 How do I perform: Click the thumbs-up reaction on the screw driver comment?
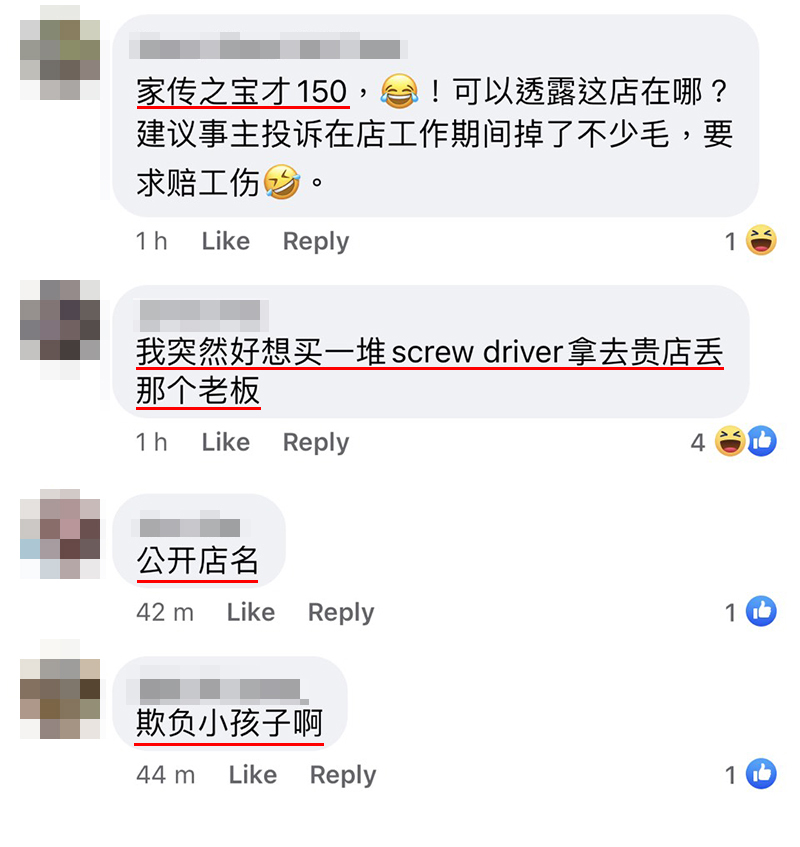762,441
